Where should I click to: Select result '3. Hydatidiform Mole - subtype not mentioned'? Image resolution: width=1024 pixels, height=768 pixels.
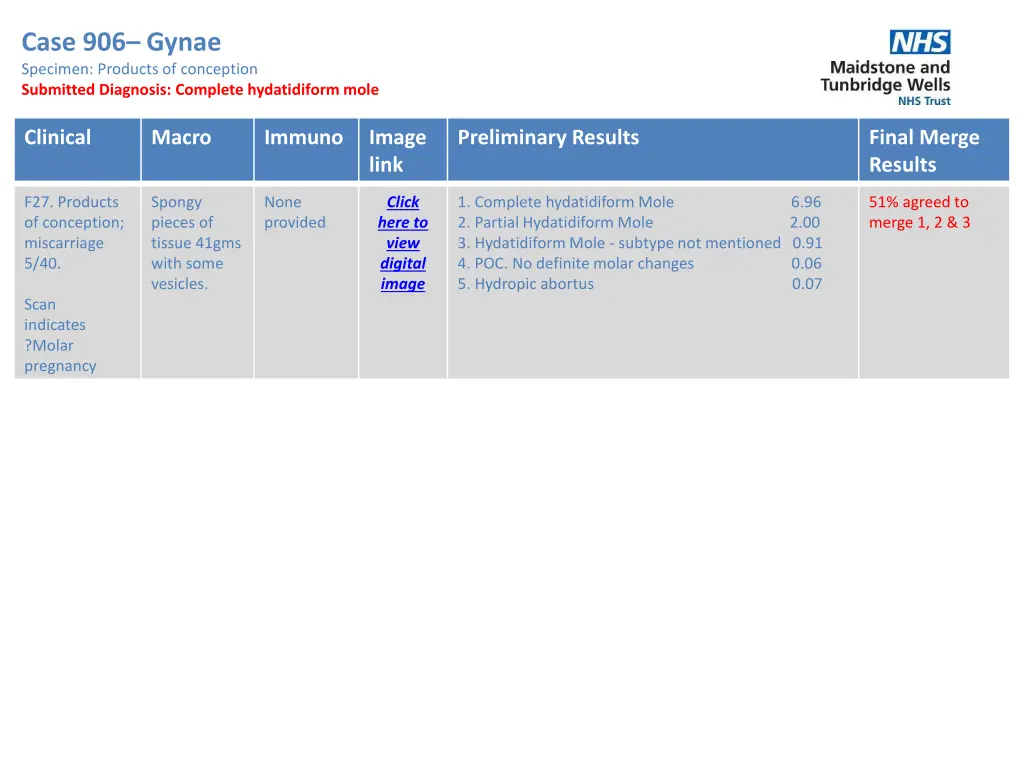619,243
